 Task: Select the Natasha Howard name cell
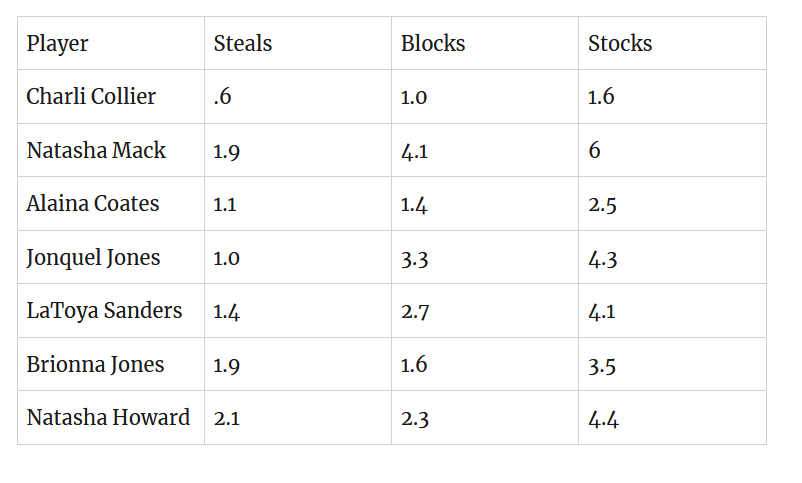(x=108, y=418)
